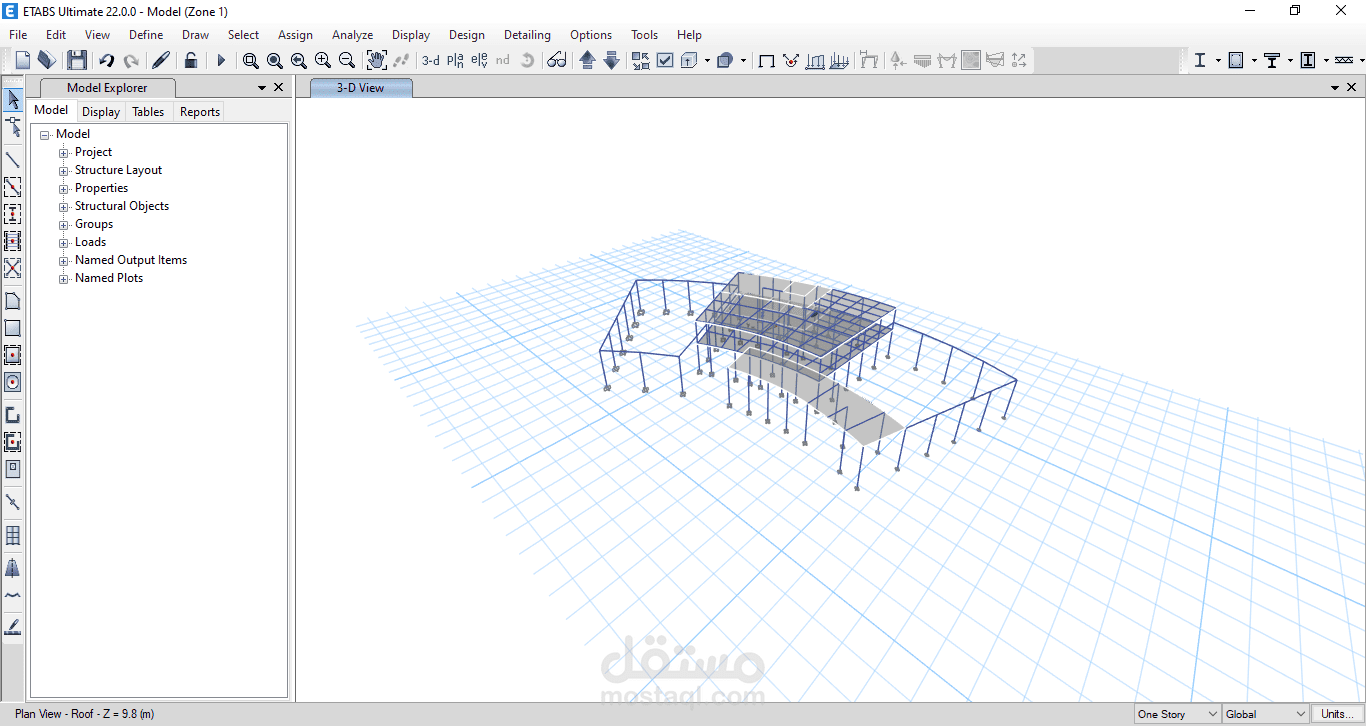The height and width of the screenshot is (726, 1366).
Task: Expand the Structure Layout node
Action: pyautogui.click(x=64, y=171)
